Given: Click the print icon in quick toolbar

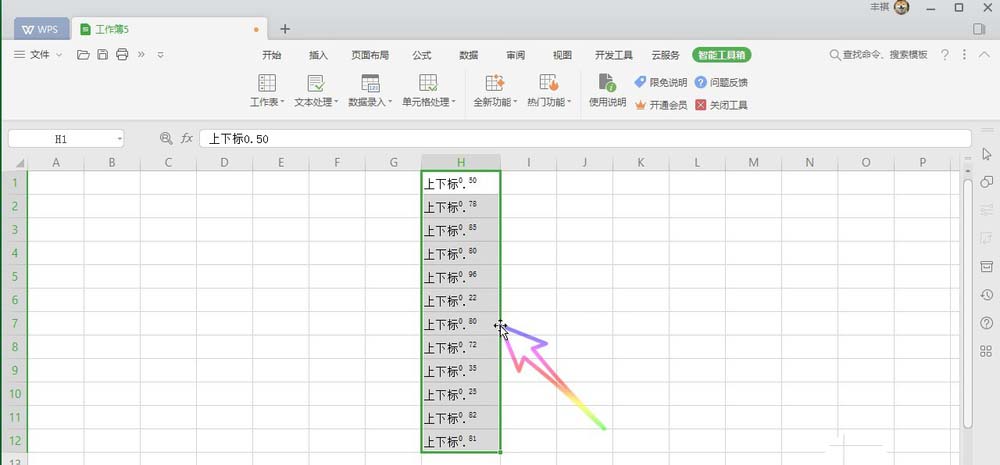Looking at the screenshot, I should pyautogui.click(x=122, y=55).
